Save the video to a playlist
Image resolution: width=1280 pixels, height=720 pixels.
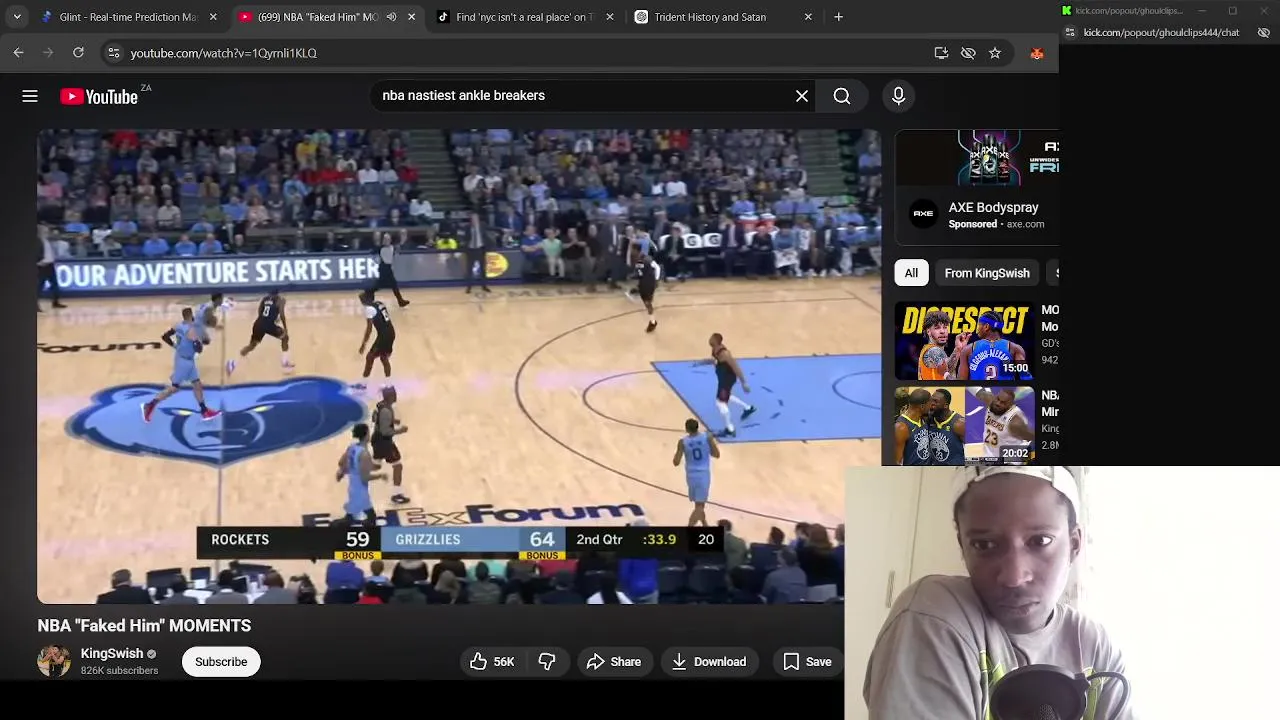[807, 662]
